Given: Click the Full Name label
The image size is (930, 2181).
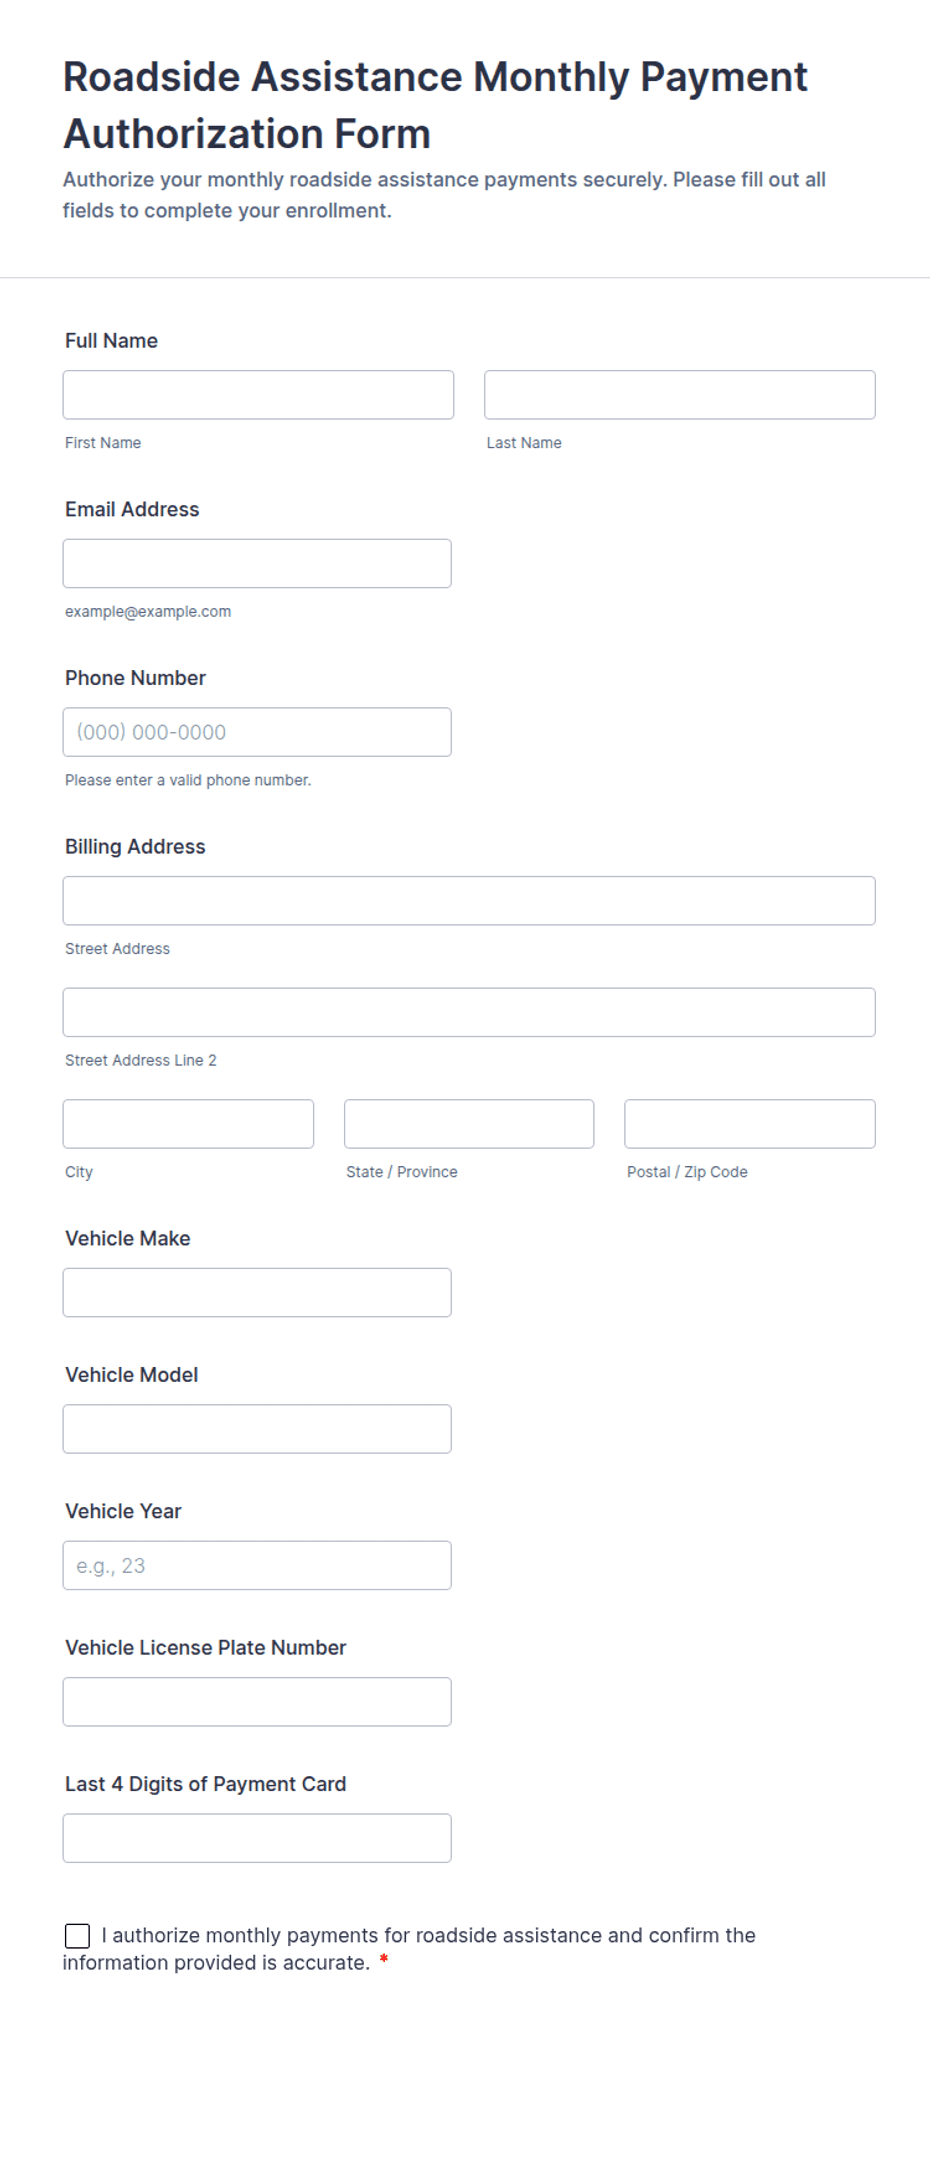Looking at the screenshot, I should click(x=111, y=341).
